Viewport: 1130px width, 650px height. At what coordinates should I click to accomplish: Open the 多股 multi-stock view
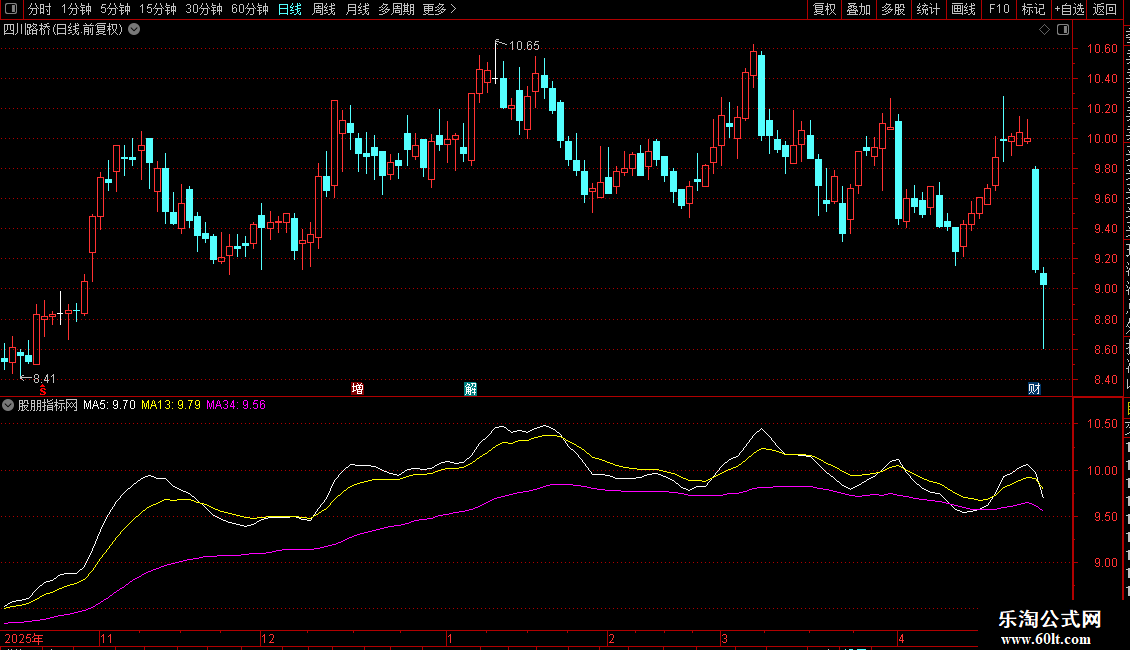pos(893,9)
